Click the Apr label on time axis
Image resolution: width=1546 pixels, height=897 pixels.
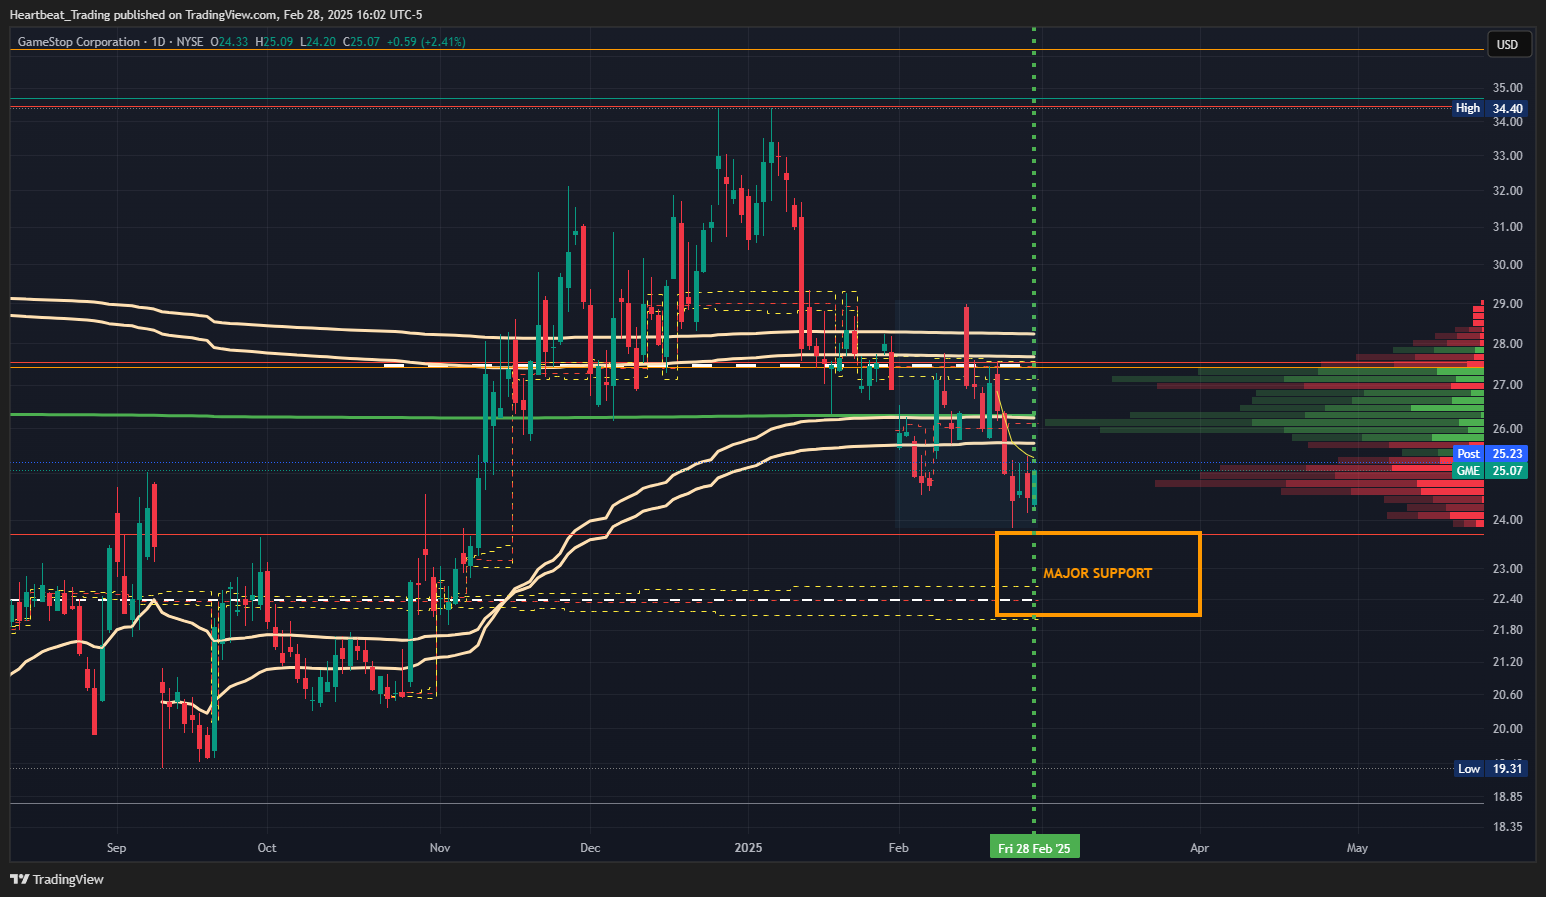pos(1199,848)
